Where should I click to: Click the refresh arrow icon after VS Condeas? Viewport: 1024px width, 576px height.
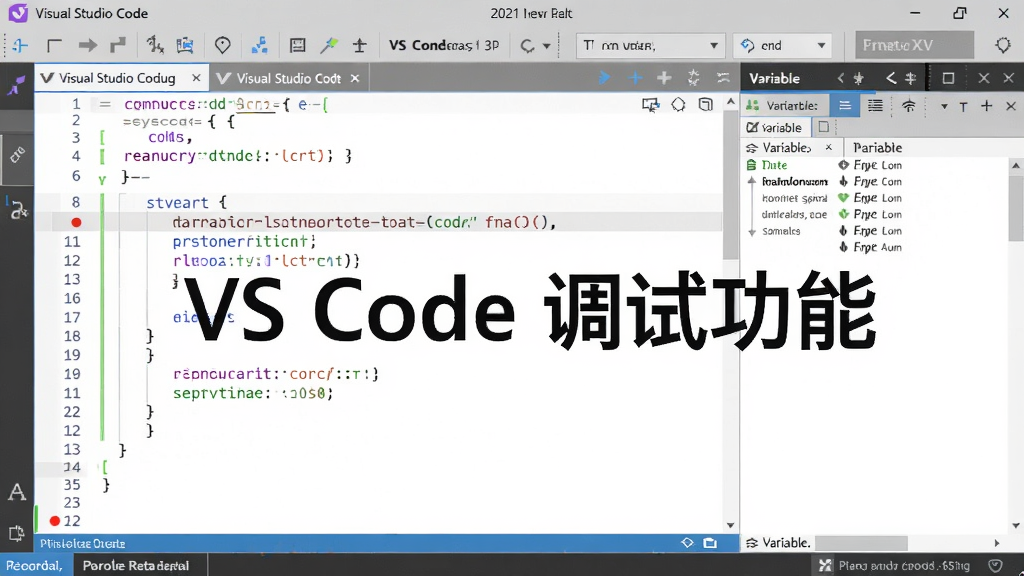coord(527,46)
